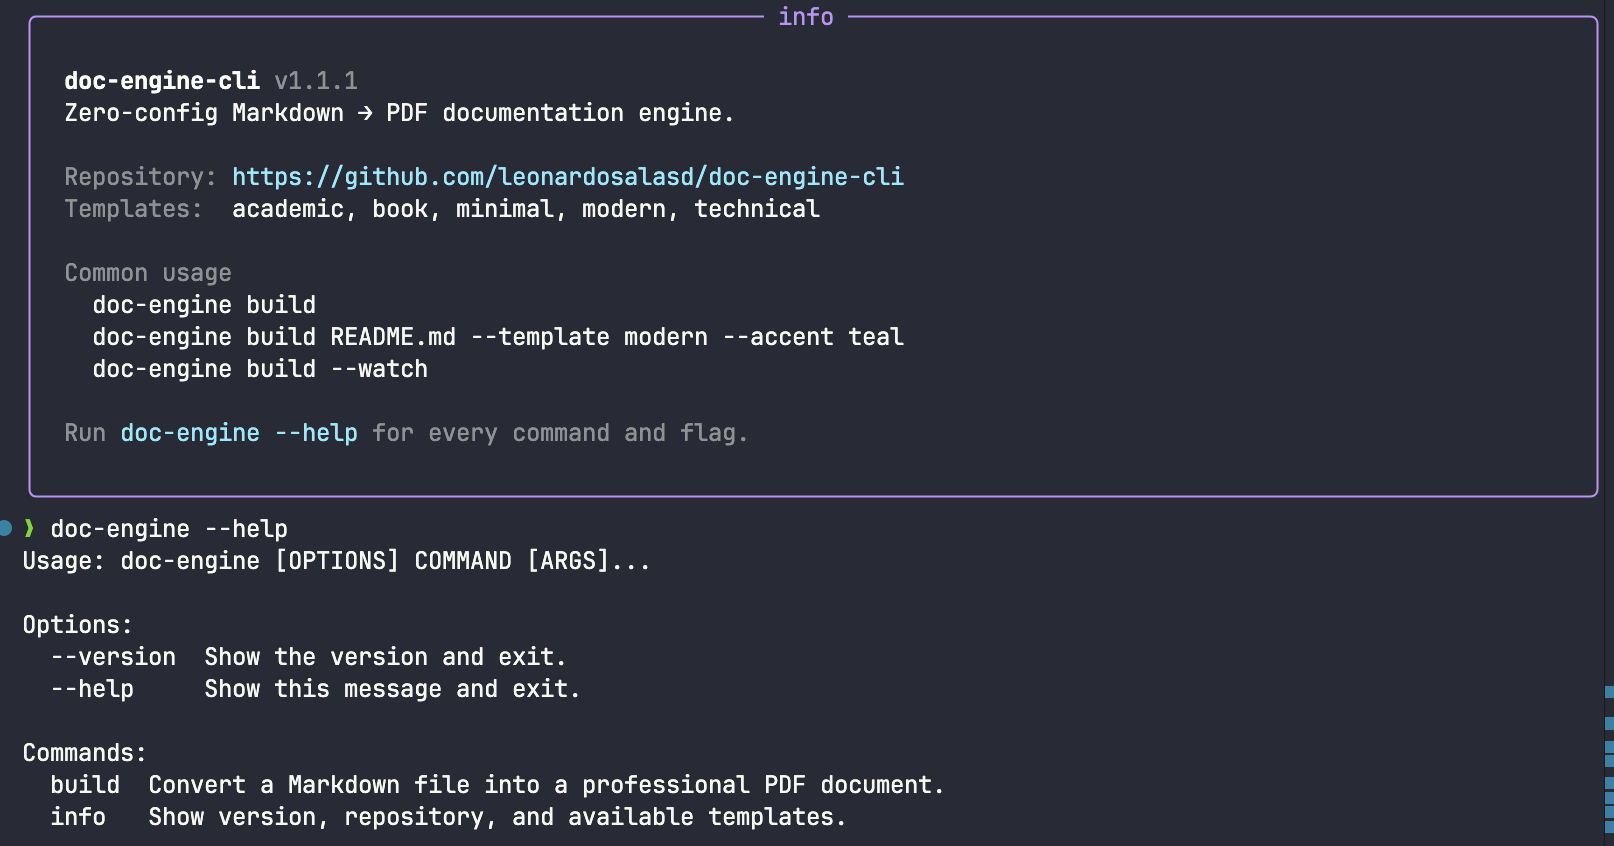
Task: Click the 'doc-engine build --watch' usage line
Action: pos(260,369)
